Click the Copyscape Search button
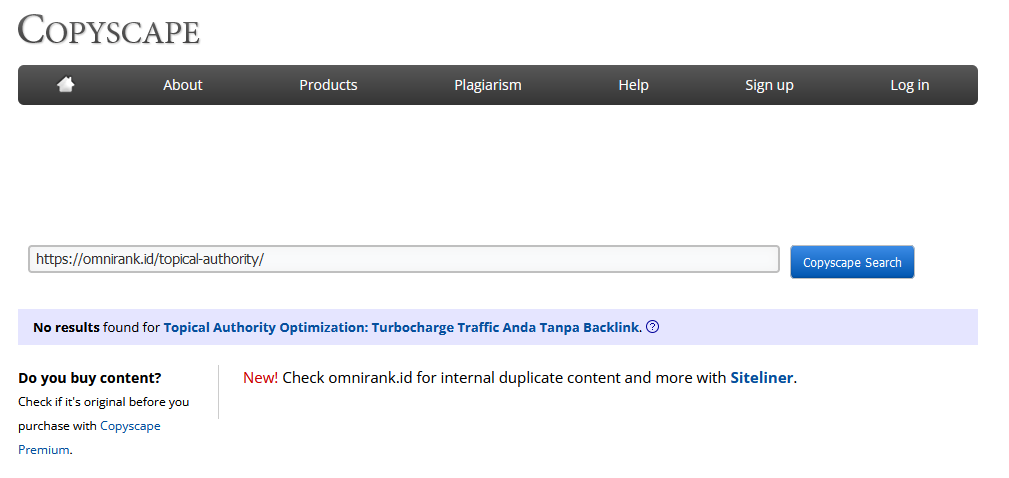The height and width of the screenshot is (478, 1009). pyautogui.click(x=852, y=262)
